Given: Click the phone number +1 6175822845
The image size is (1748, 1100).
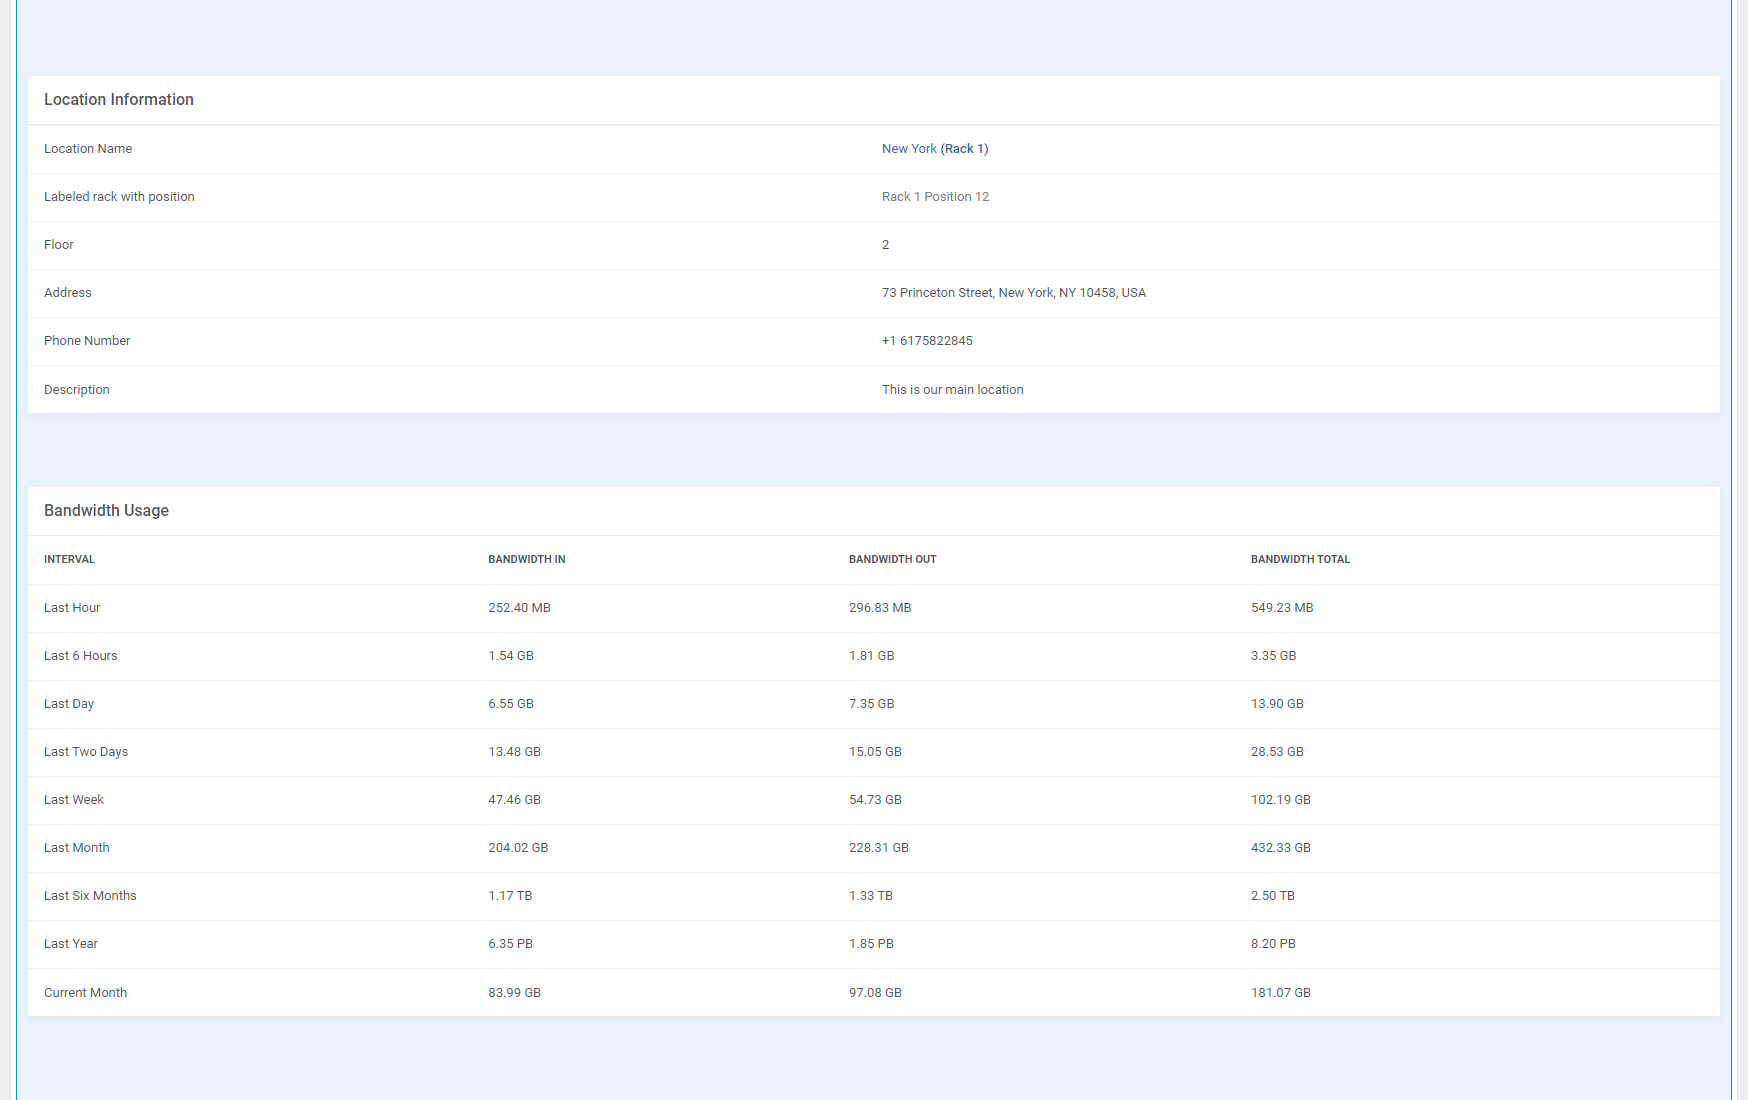Looking at the screenshot, I should click(926, 340).
